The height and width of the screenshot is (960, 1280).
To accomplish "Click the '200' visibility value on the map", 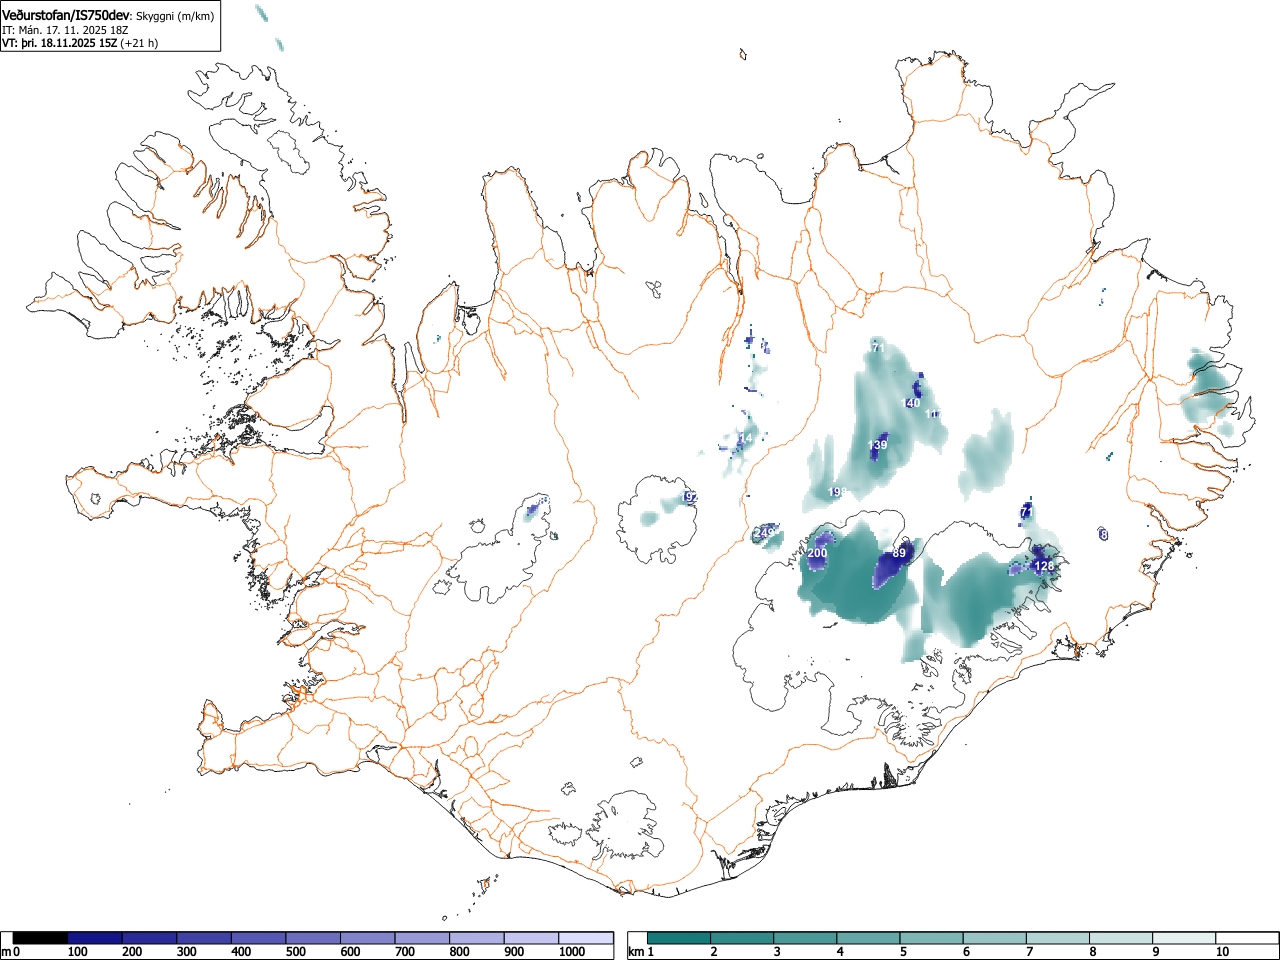I will (817, 553).
